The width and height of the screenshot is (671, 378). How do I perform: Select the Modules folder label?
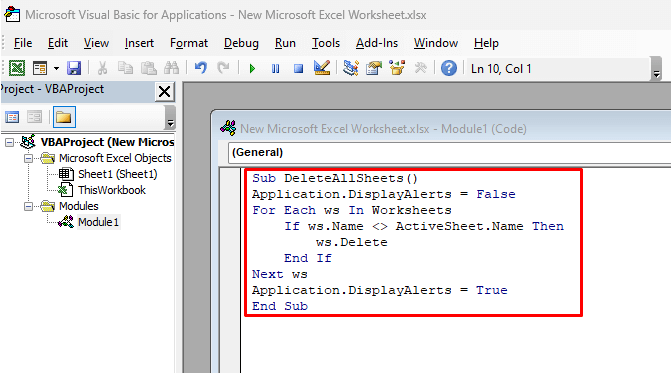point(79,206)
